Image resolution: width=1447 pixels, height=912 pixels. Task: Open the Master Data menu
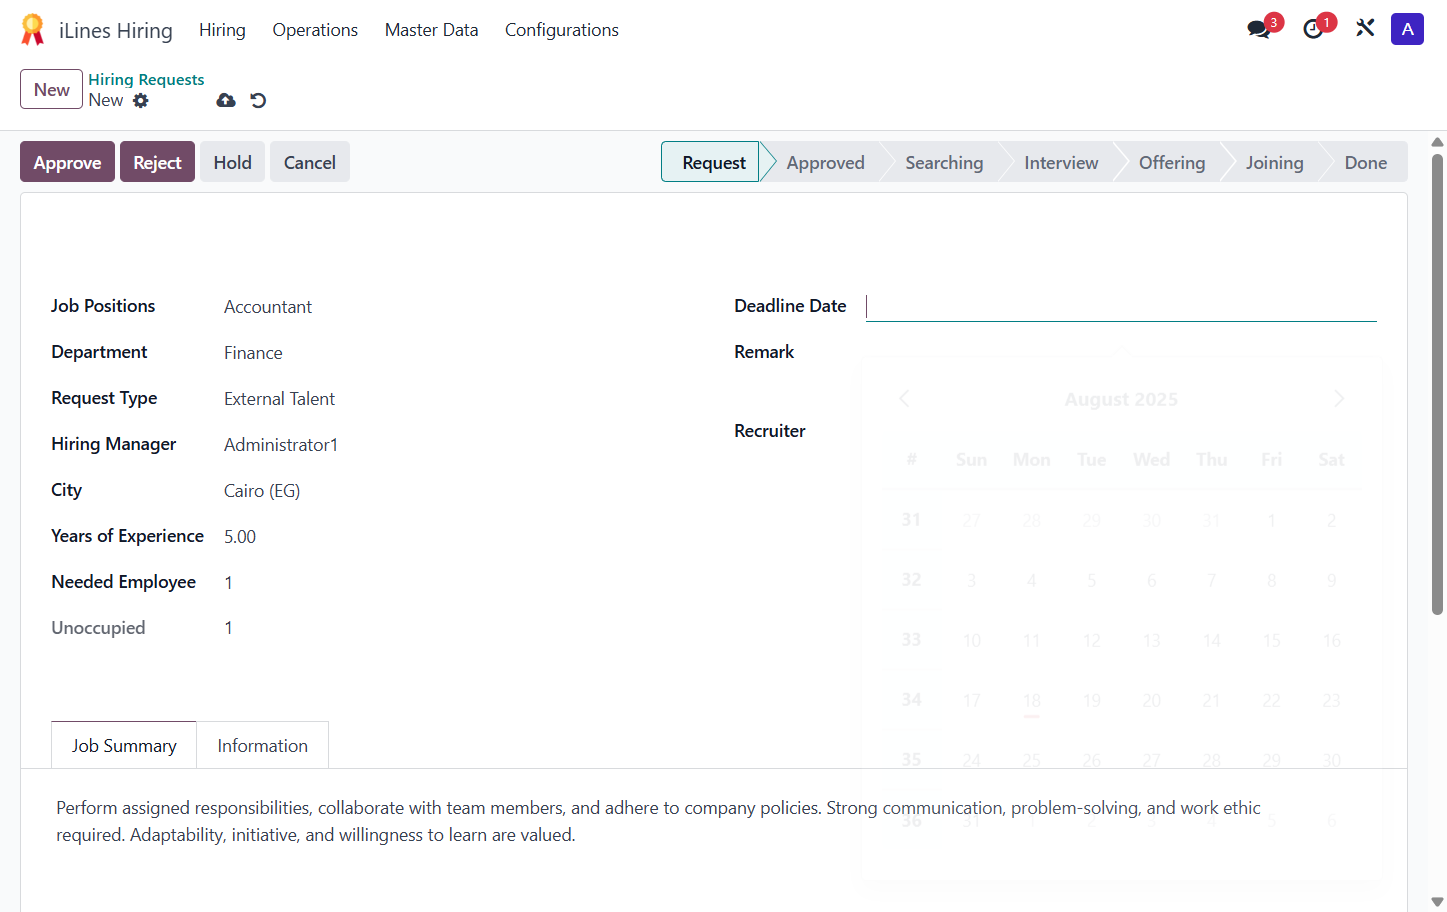click(x=431, y=30)
